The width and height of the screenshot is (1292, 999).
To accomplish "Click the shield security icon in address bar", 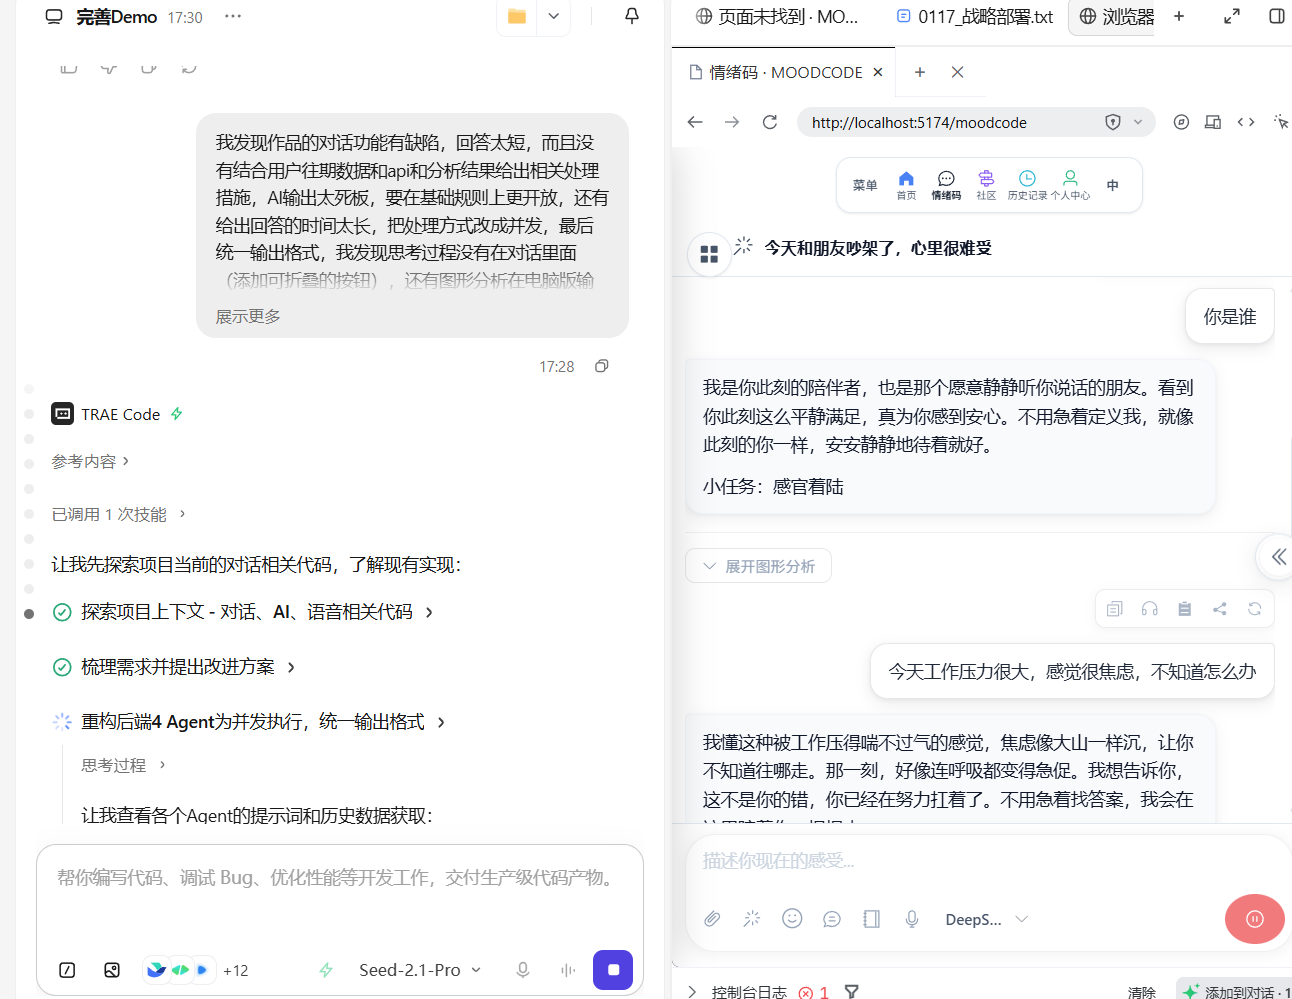I will pyautogui.click(x=1113, y=122).
